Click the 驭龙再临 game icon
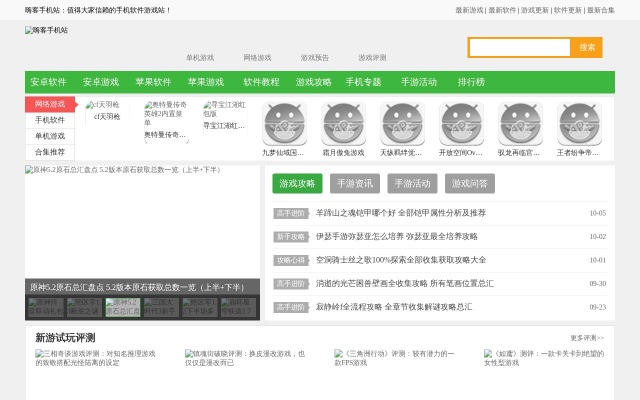640x400 pixels. [520, 124]
